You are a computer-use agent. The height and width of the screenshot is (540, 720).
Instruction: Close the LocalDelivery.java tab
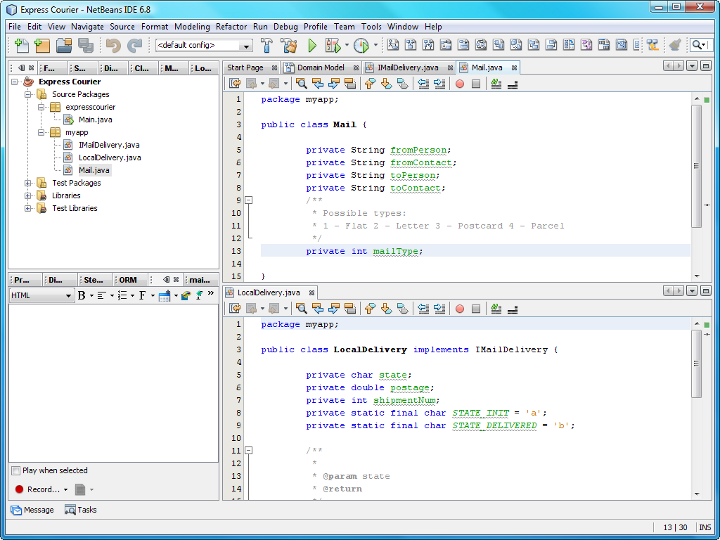[x=311, y=293]
